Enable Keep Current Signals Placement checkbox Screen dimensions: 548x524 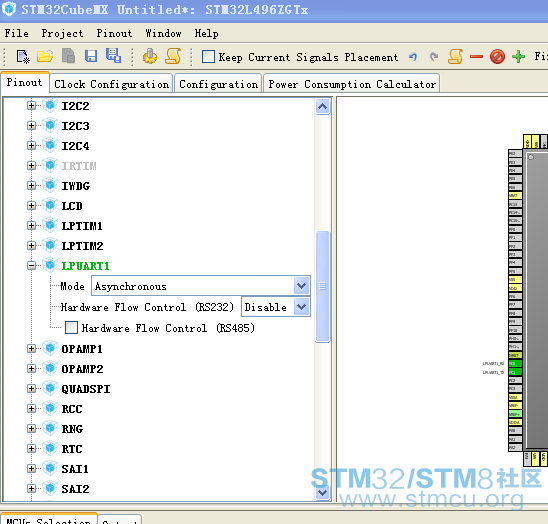[208, 56]
